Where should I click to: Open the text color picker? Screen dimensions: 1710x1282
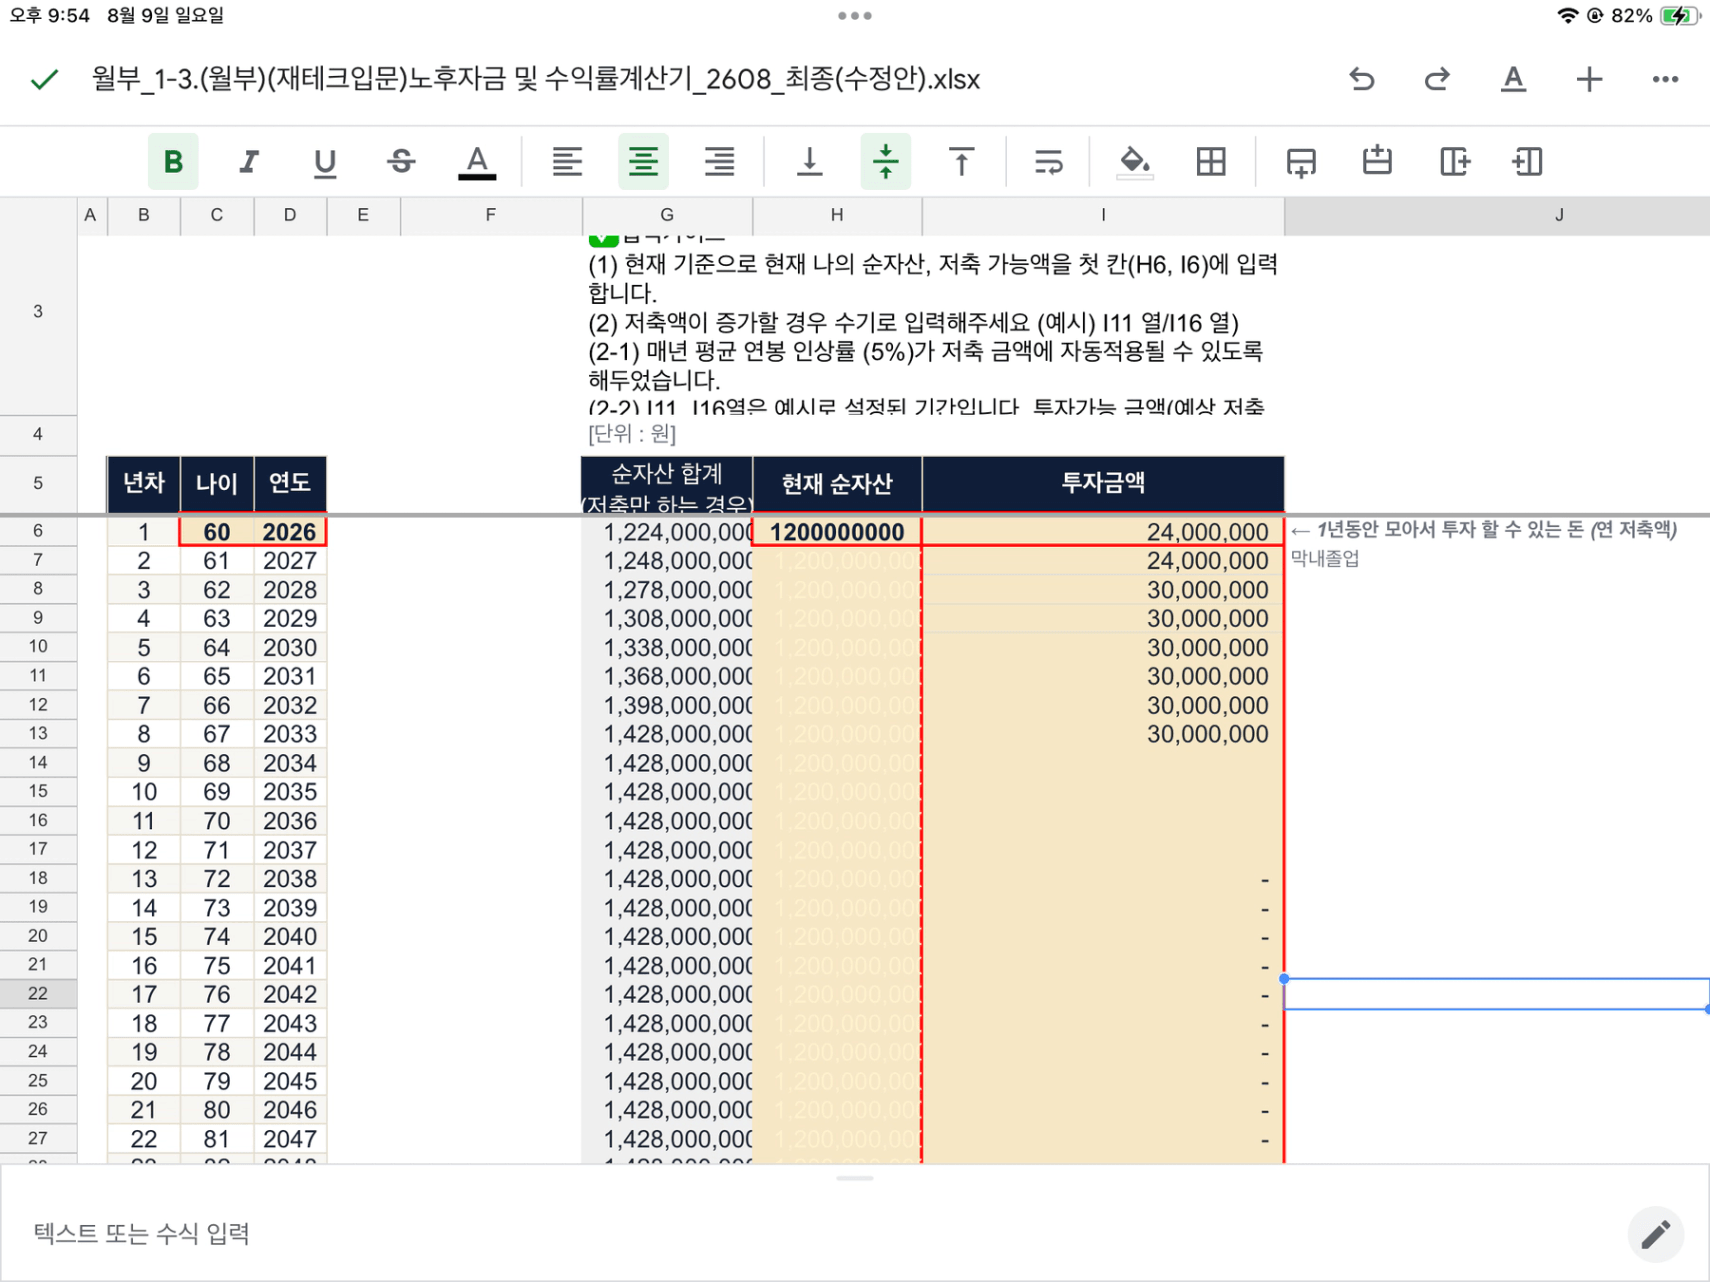[477, 161]
